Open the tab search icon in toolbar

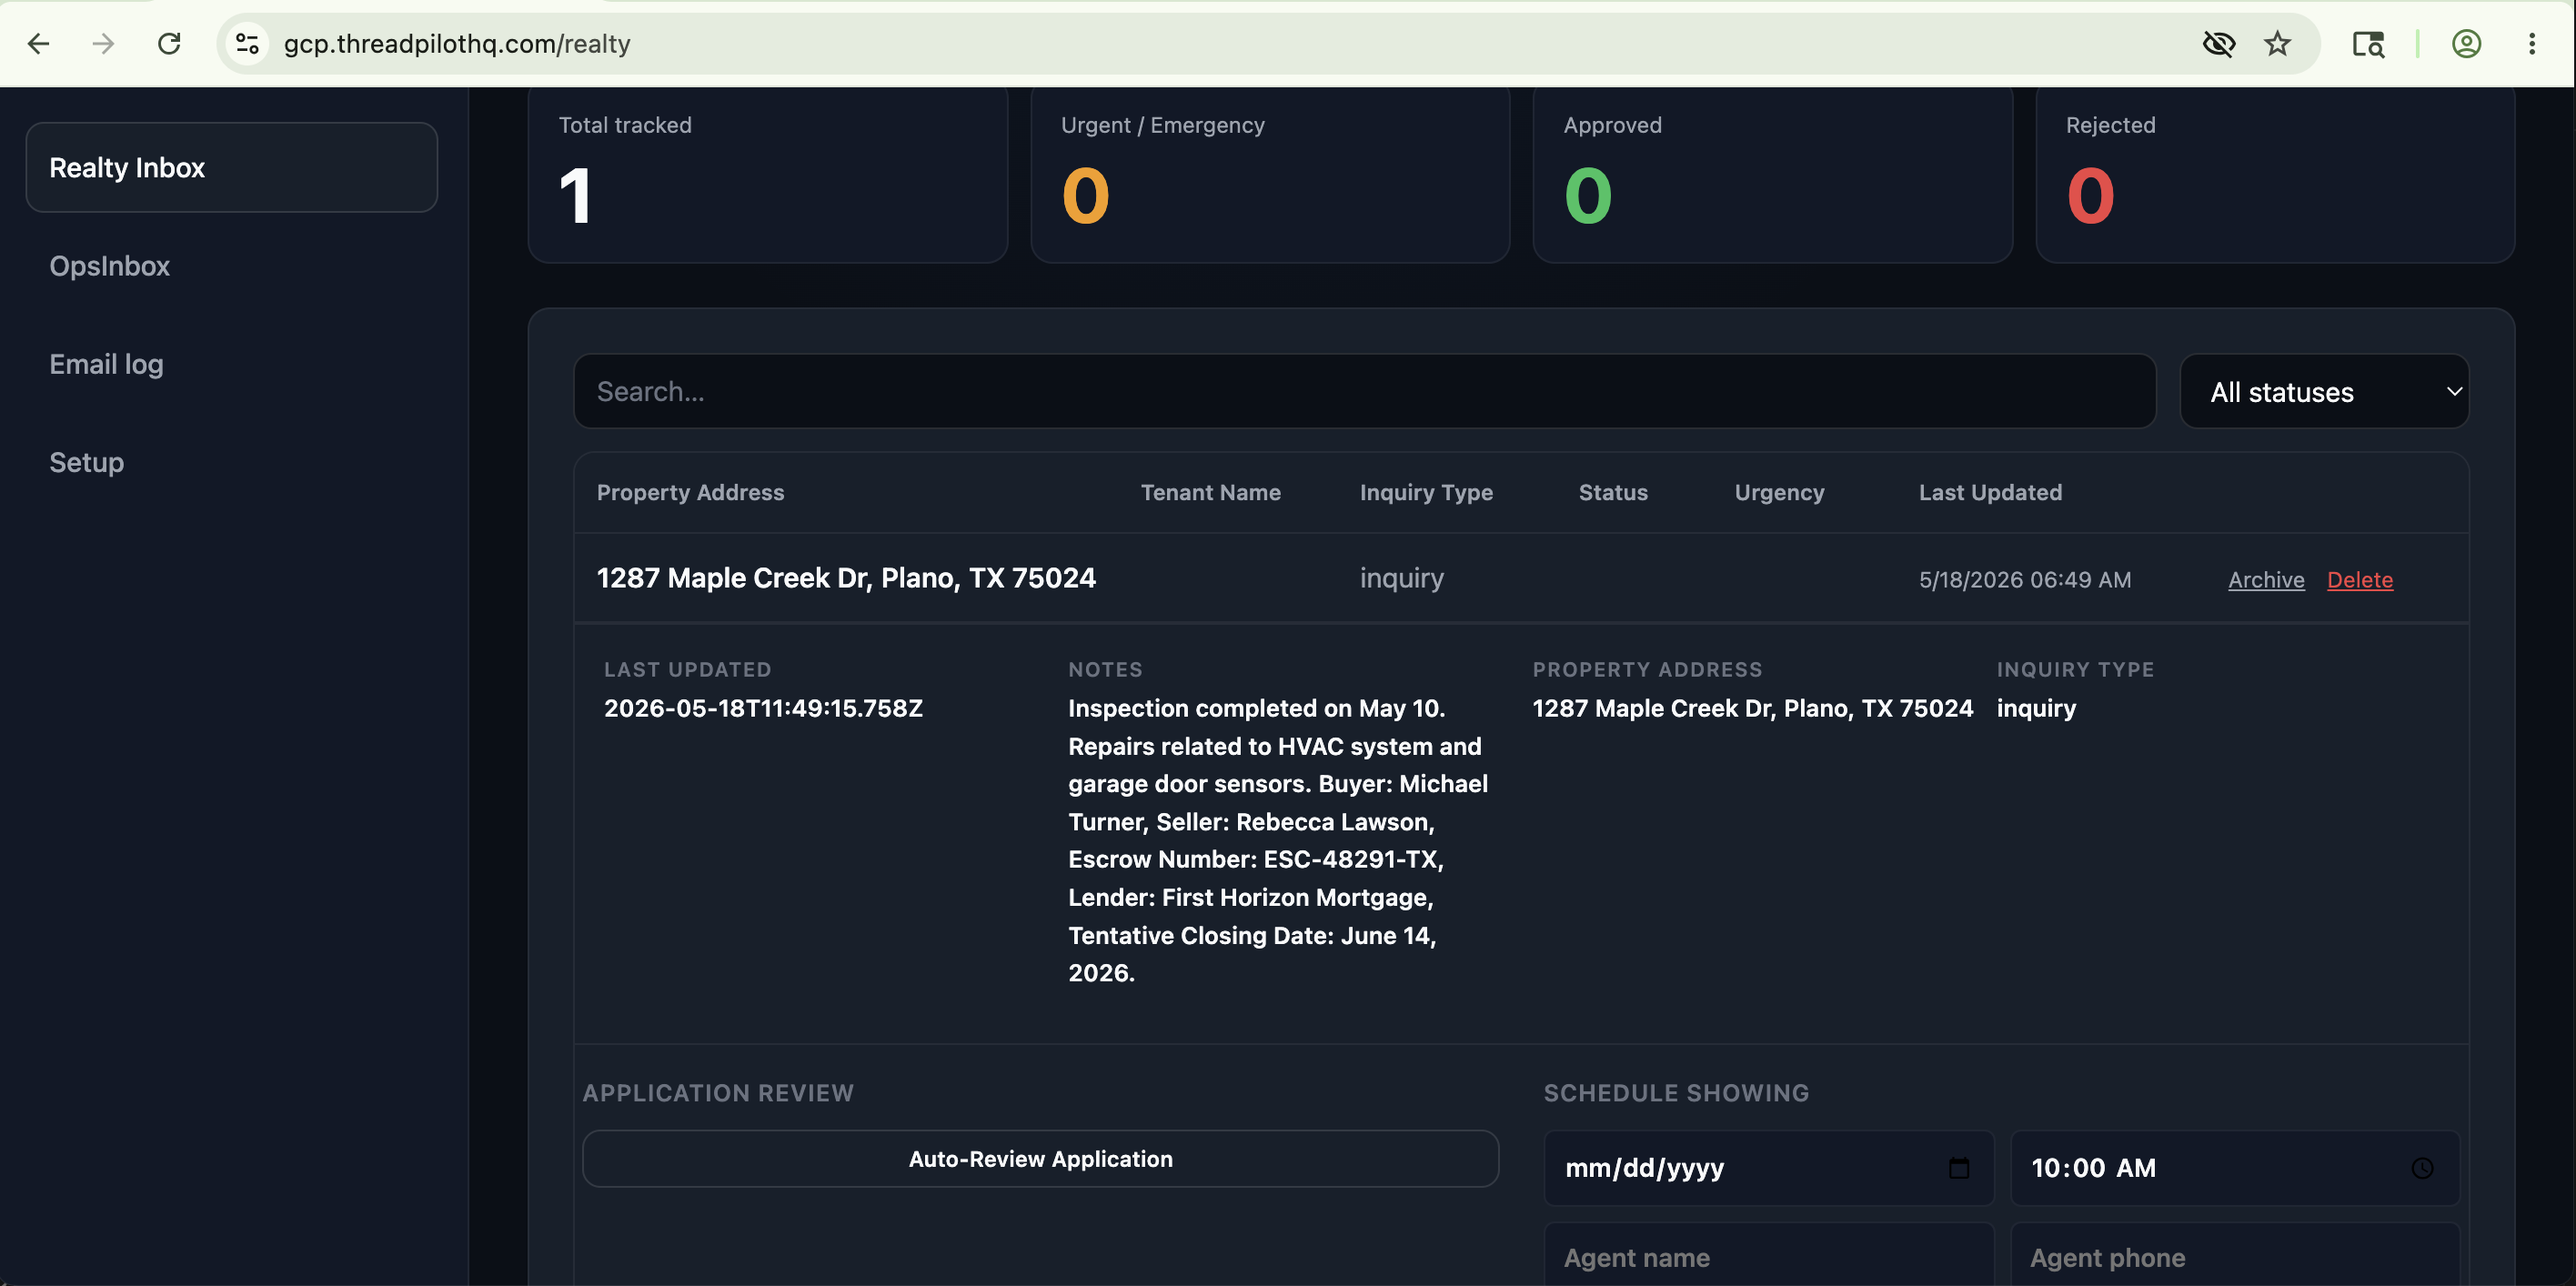click(2368, 44)
